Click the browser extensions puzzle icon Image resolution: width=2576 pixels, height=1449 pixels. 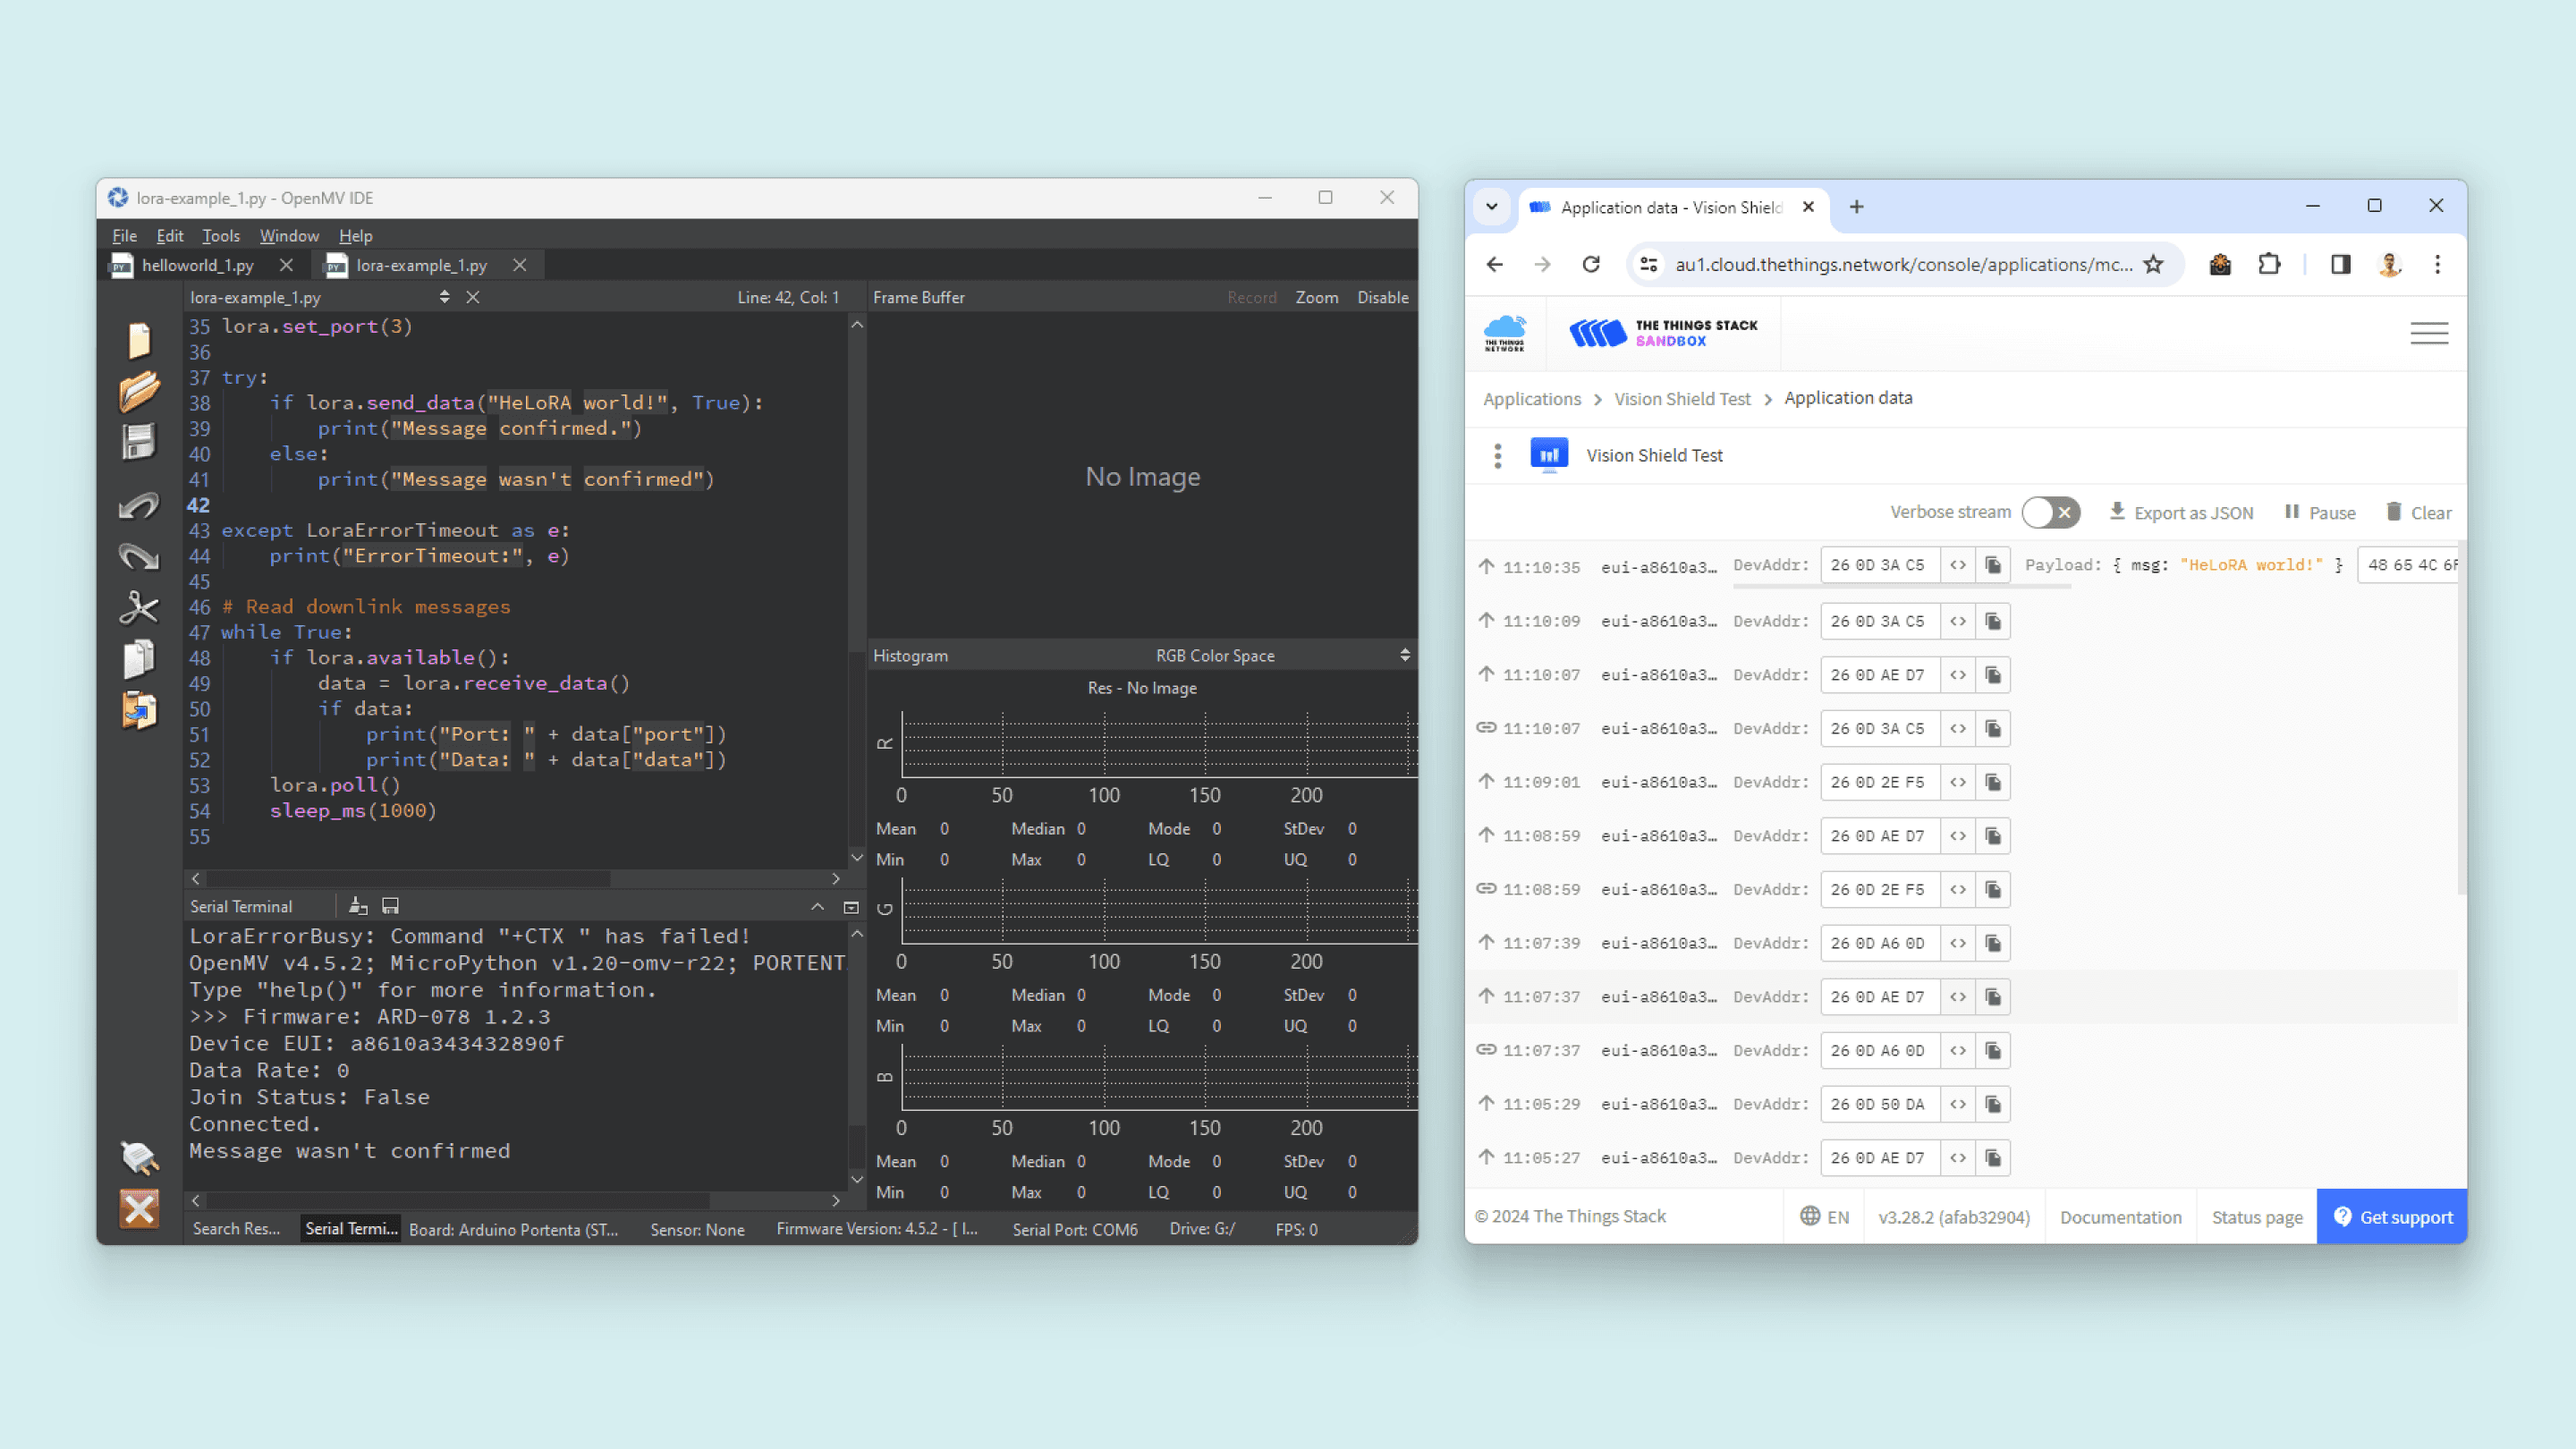point(2269,264)
